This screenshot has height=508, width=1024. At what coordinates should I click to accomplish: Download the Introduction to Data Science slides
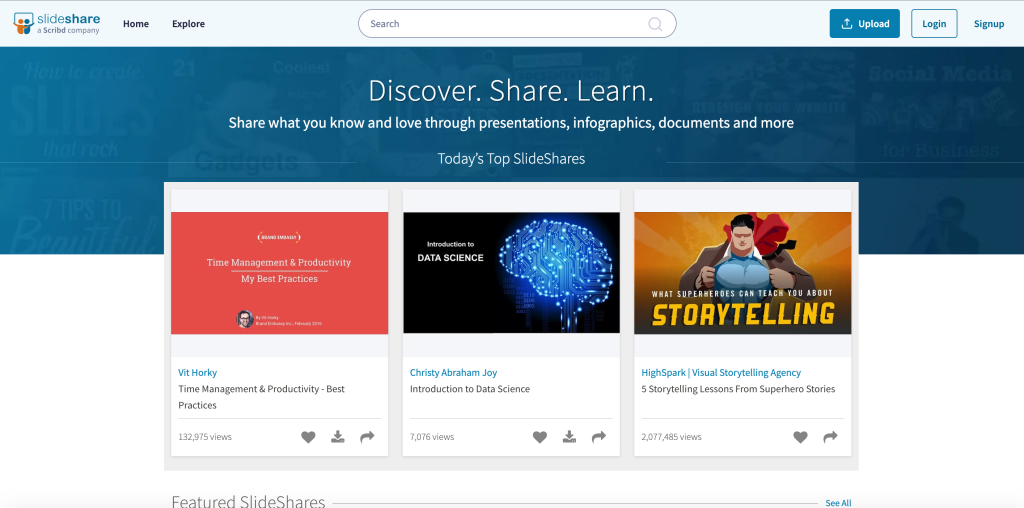point(569,437)
